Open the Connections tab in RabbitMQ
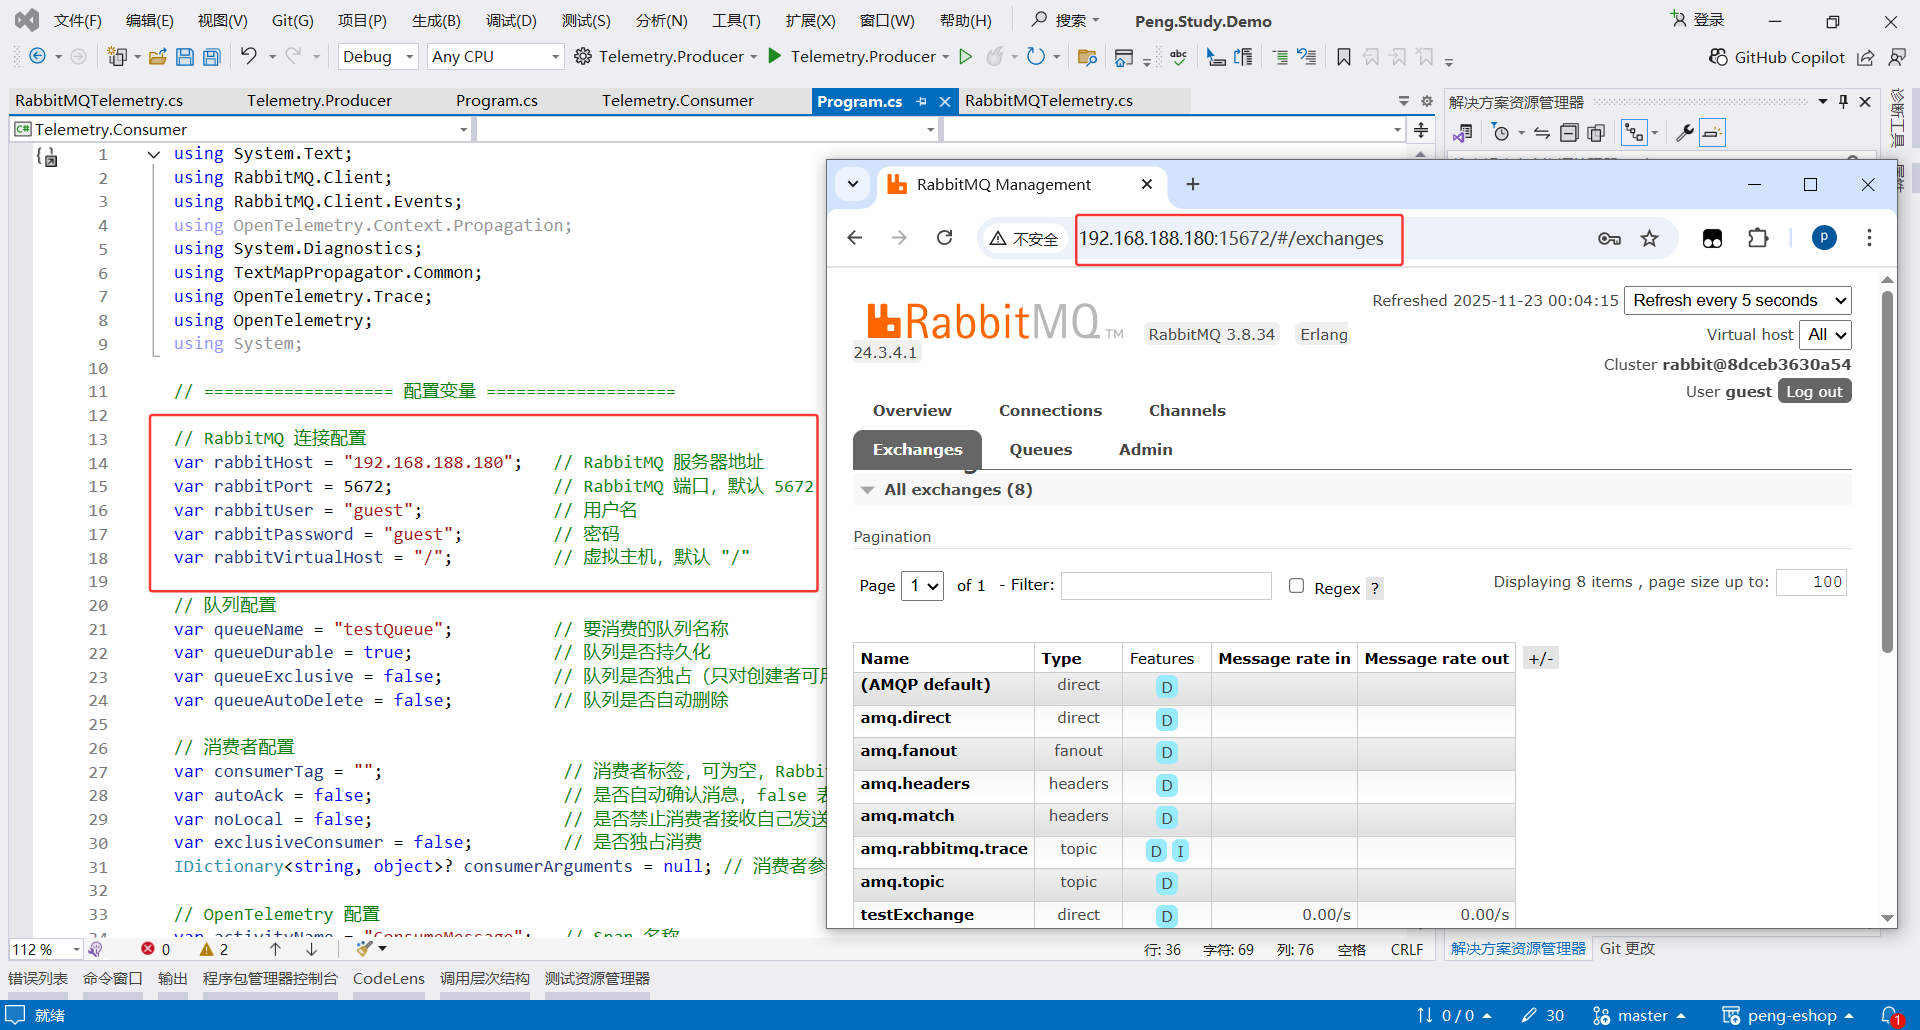 (1050, 411)
